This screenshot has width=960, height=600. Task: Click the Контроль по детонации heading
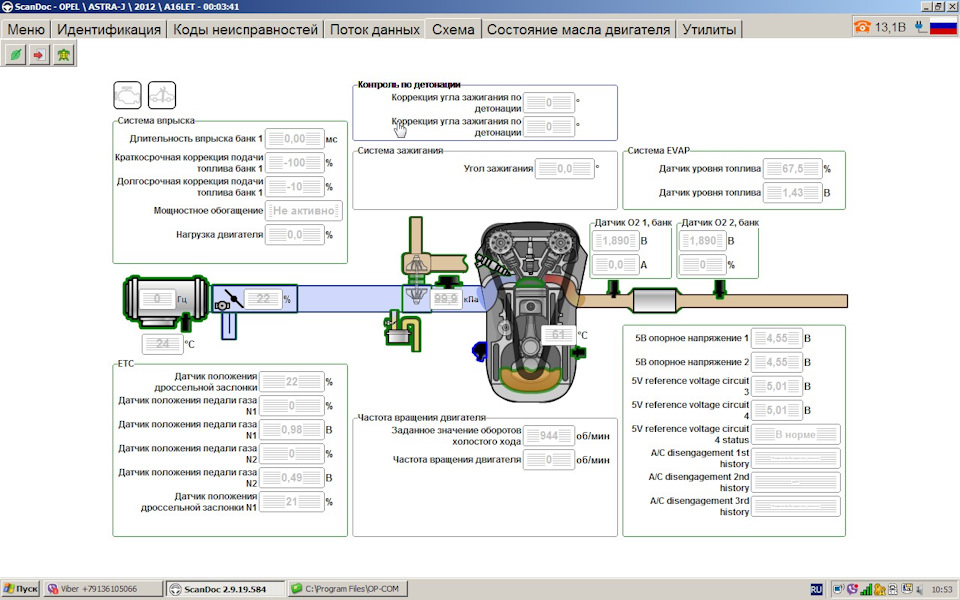pyautogui.click(x=409, y=84)
